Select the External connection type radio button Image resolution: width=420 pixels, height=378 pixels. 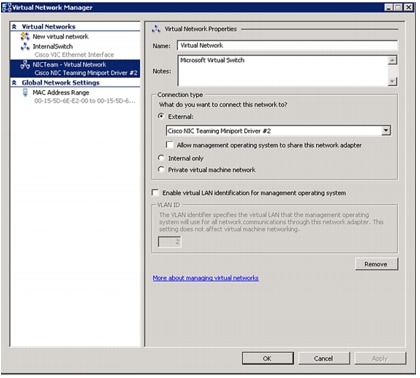(161, 116)
